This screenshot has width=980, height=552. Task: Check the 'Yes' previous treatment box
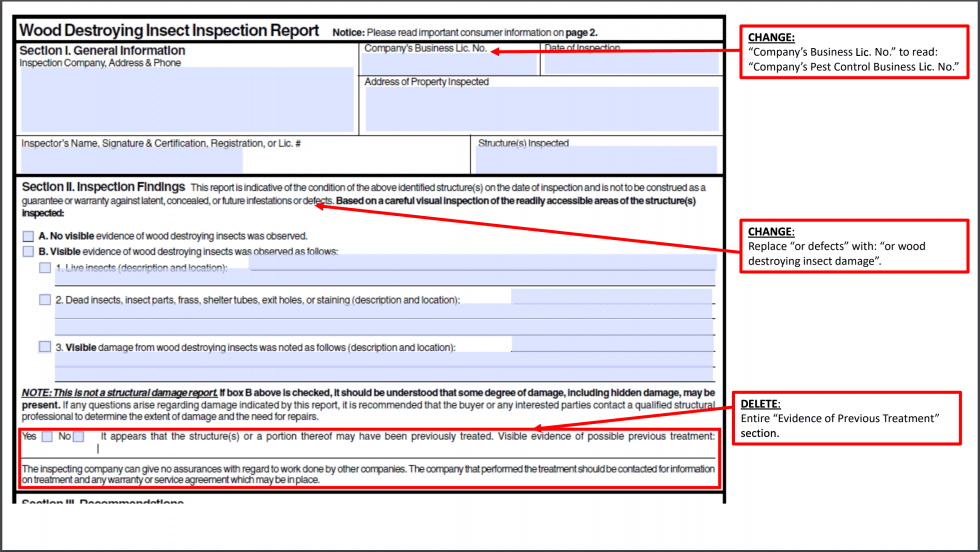click(x=47, y=437)
